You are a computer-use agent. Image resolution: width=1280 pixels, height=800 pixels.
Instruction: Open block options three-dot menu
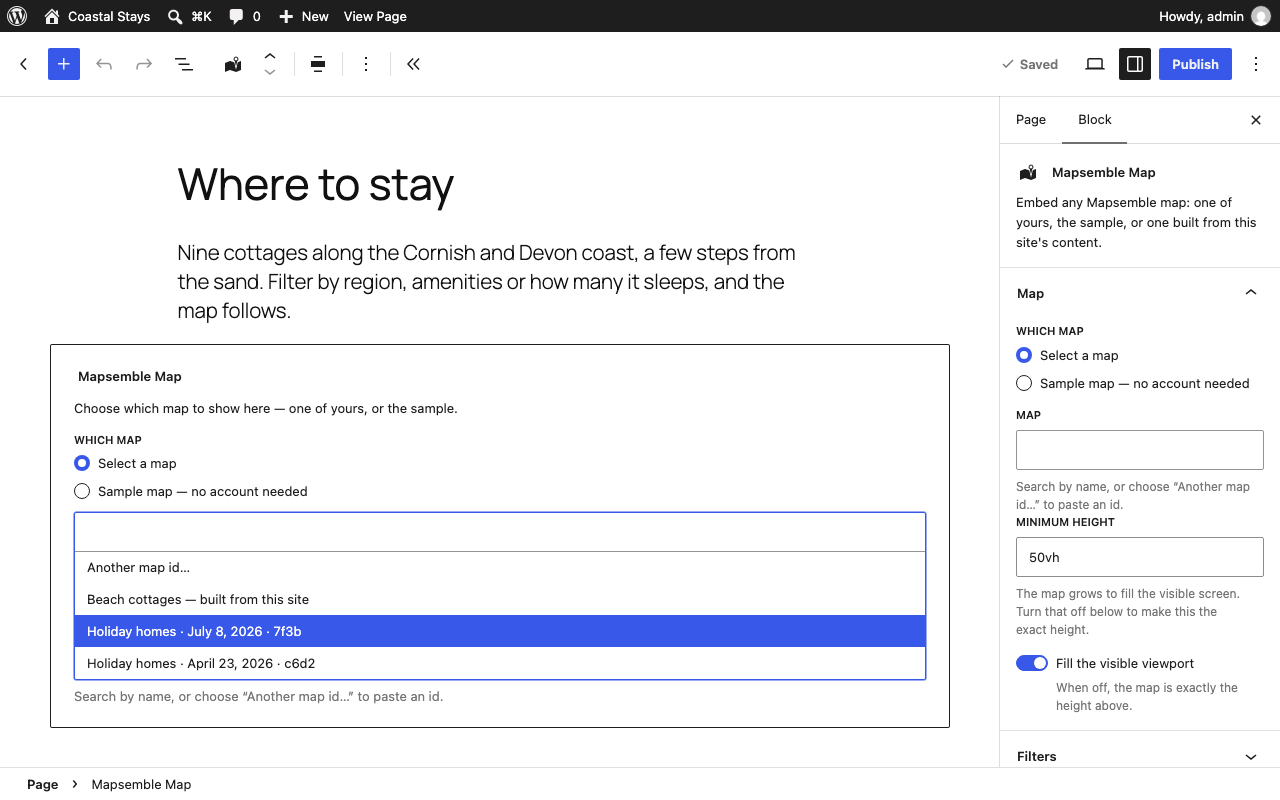[366, 64]
